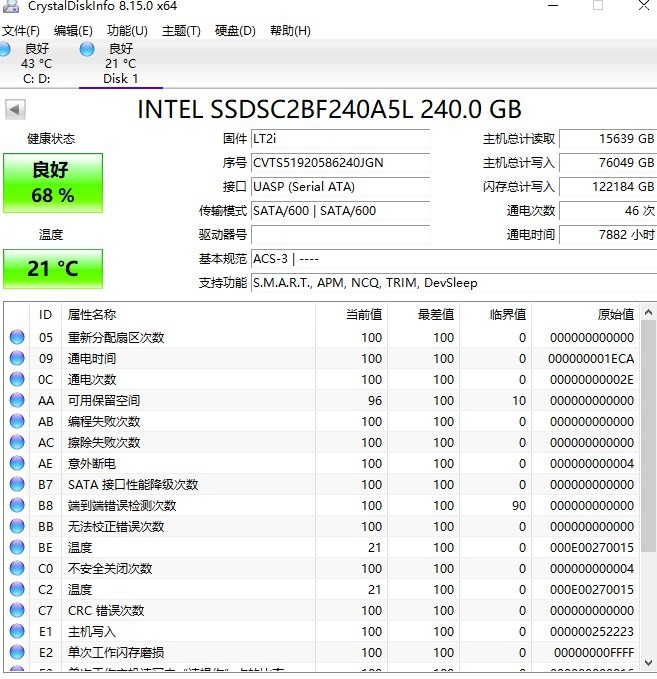Select the SATA 接口性能降级次数 attribute name
657x679 pixels.
133,485
